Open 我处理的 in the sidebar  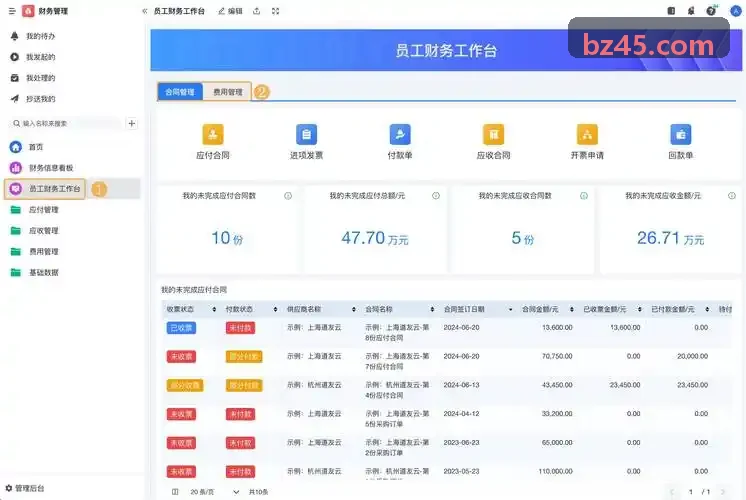[x=40, y=78]
